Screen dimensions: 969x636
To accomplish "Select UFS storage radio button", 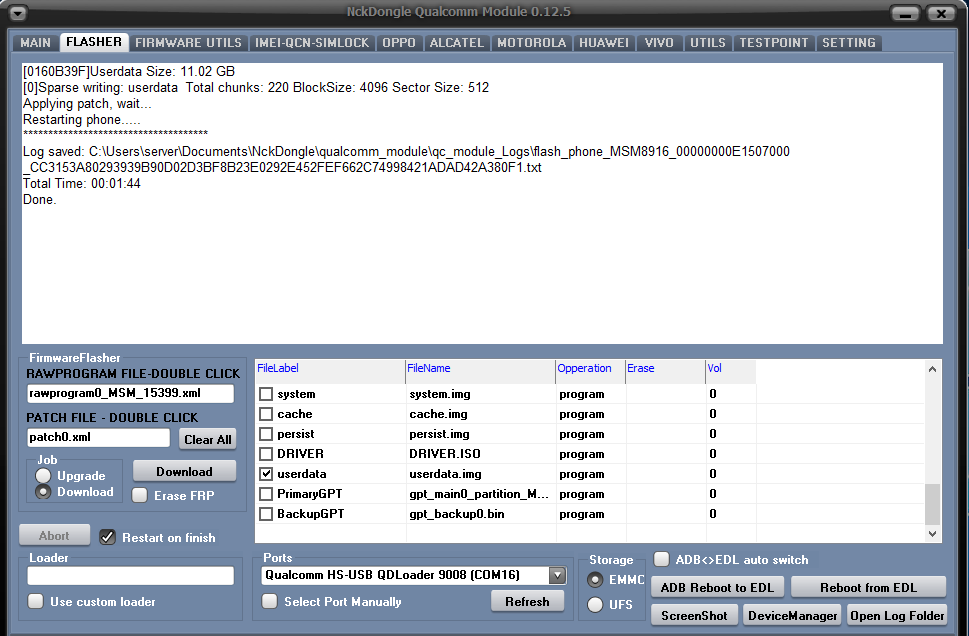I will click(595, 604).
